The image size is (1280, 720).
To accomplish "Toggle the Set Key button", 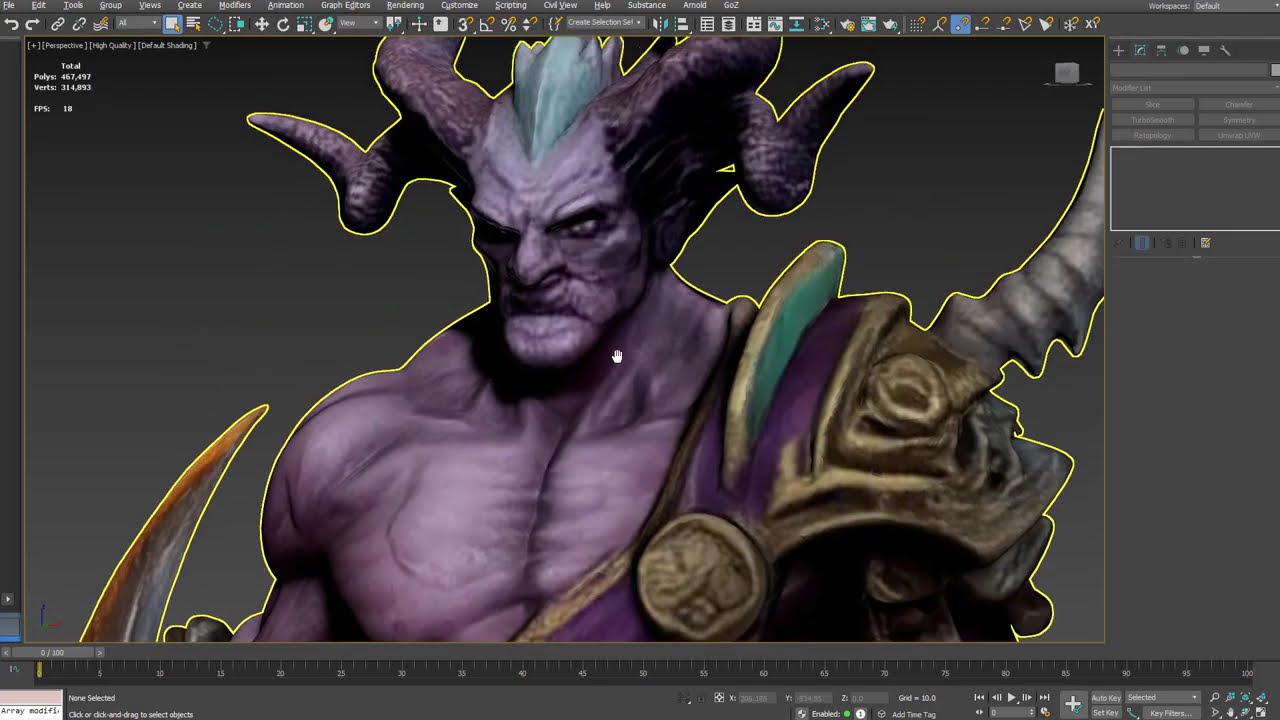I will (x=1106, y=713).
